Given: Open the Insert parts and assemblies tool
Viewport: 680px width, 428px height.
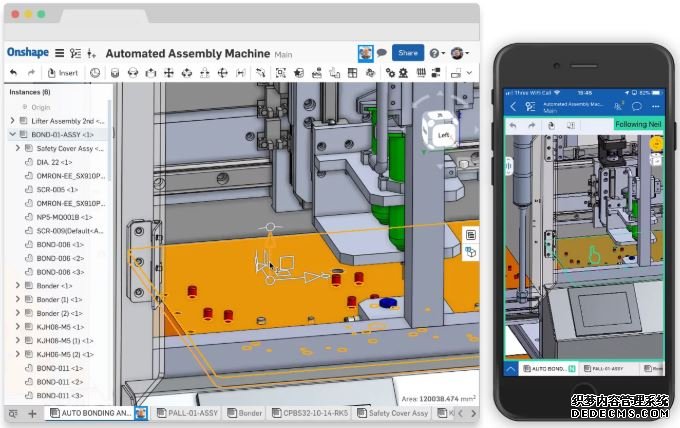Looking at the screenshot, I should pyautogui.click(x=62, y=73).
